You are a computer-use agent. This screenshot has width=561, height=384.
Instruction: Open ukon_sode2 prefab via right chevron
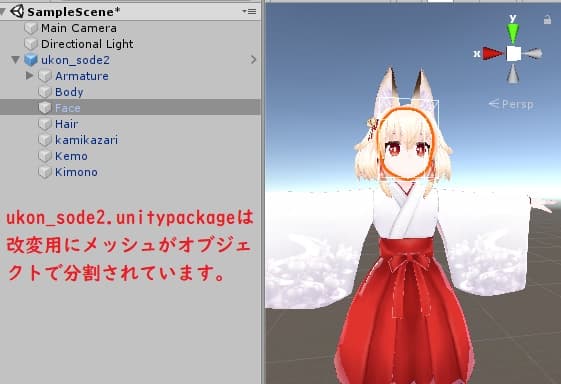253,59
